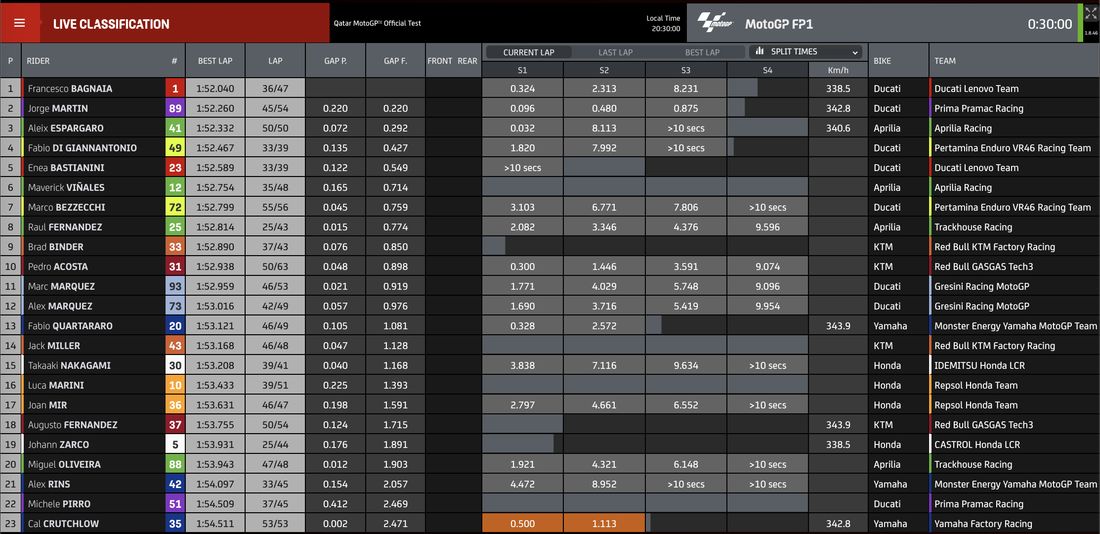Click IDEMITSU Honda LCR team name

coord(979,366)
